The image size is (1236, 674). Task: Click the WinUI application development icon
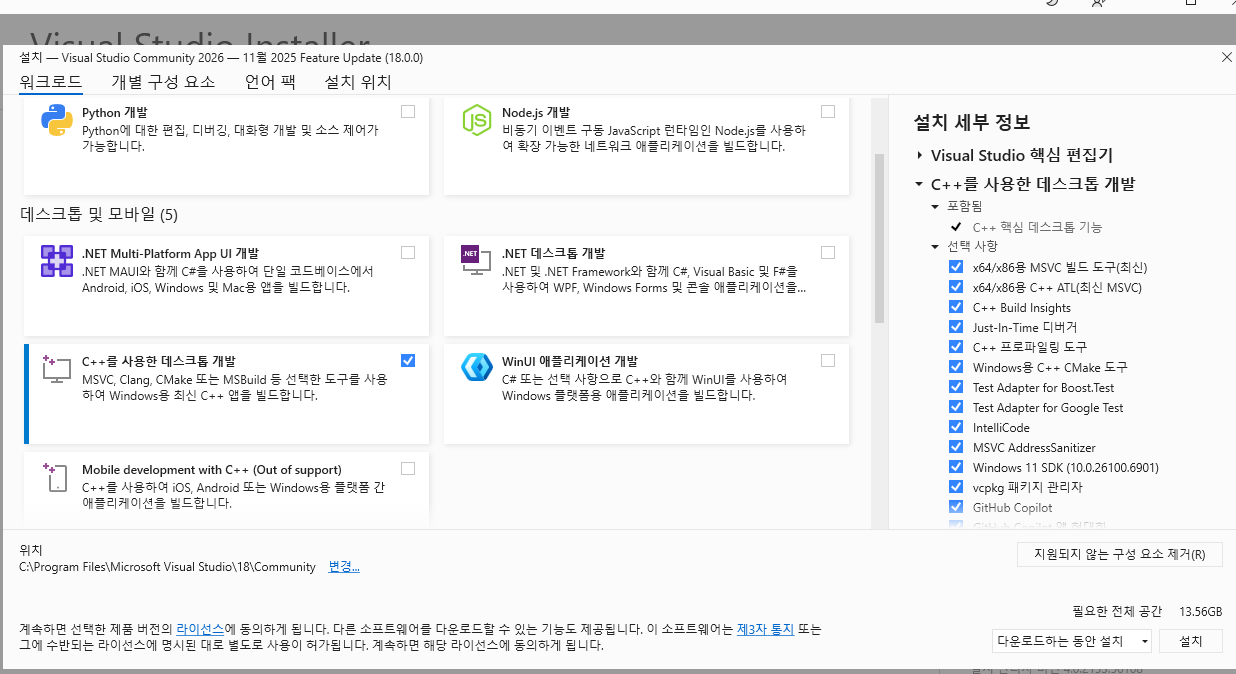pos(477,367)
